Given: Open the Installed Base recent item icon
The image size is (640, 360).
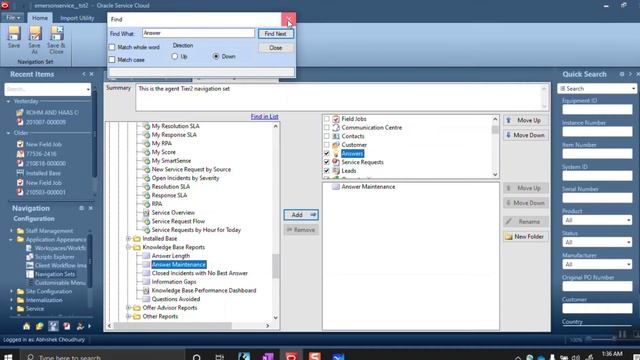Looking at the screenshot, I should point(20,173).
